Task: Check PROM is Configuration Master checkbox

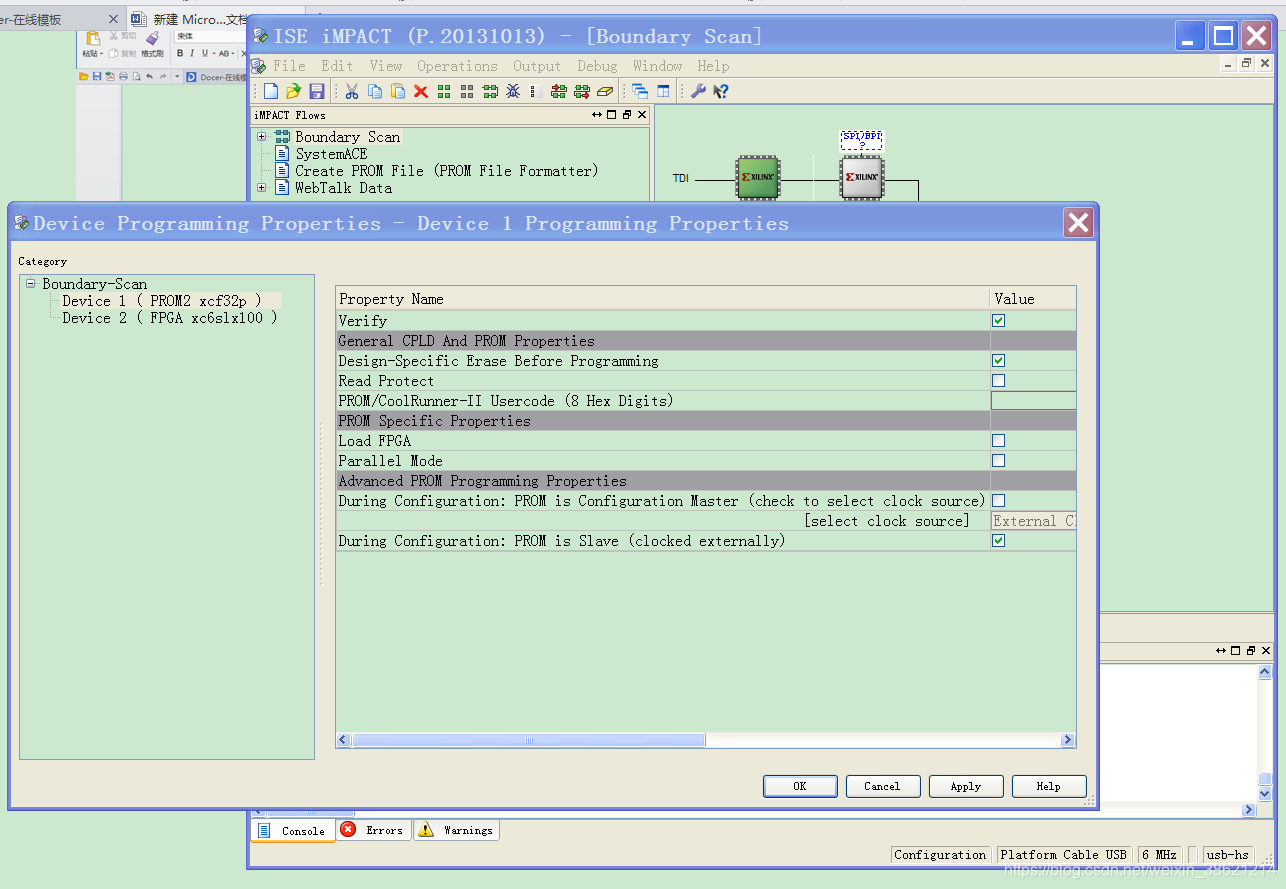Action: tap(998, 501)
